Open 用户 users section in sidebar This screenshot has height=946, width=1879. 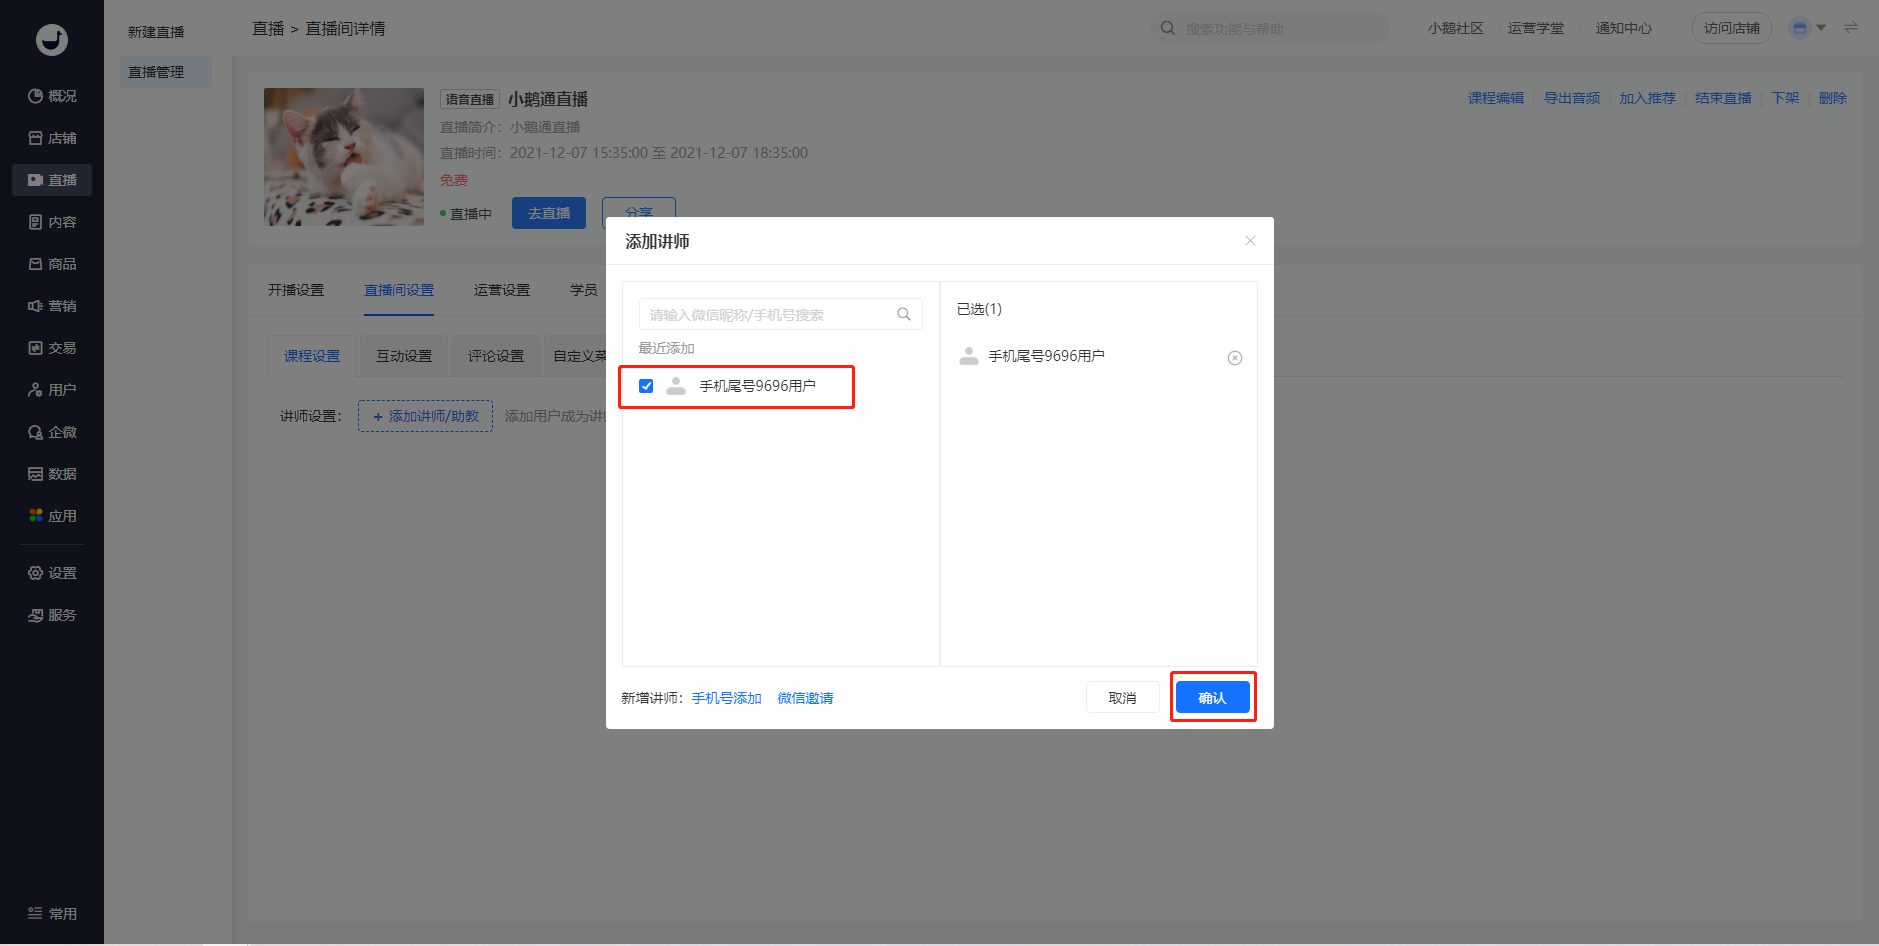pyautogui.click(x=52, y=390)
